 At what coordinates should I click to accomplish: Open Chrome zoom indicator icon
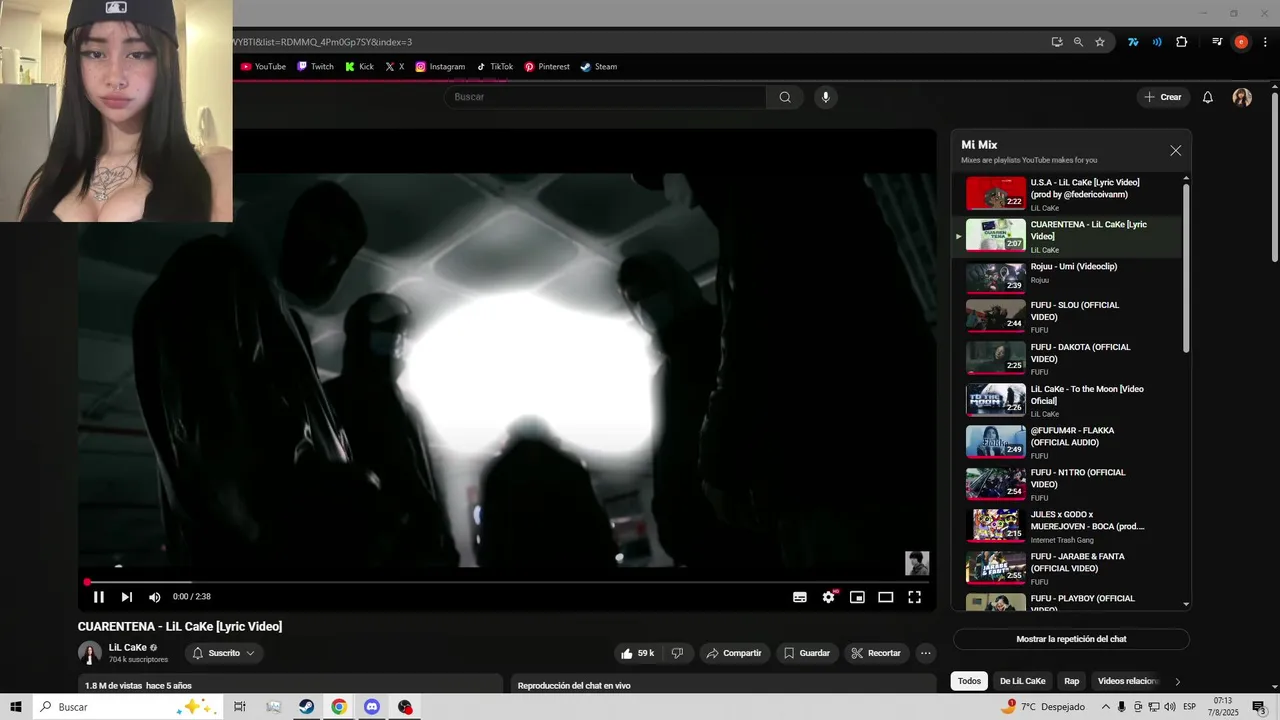pyautogui.click(x=1078, y=42)
